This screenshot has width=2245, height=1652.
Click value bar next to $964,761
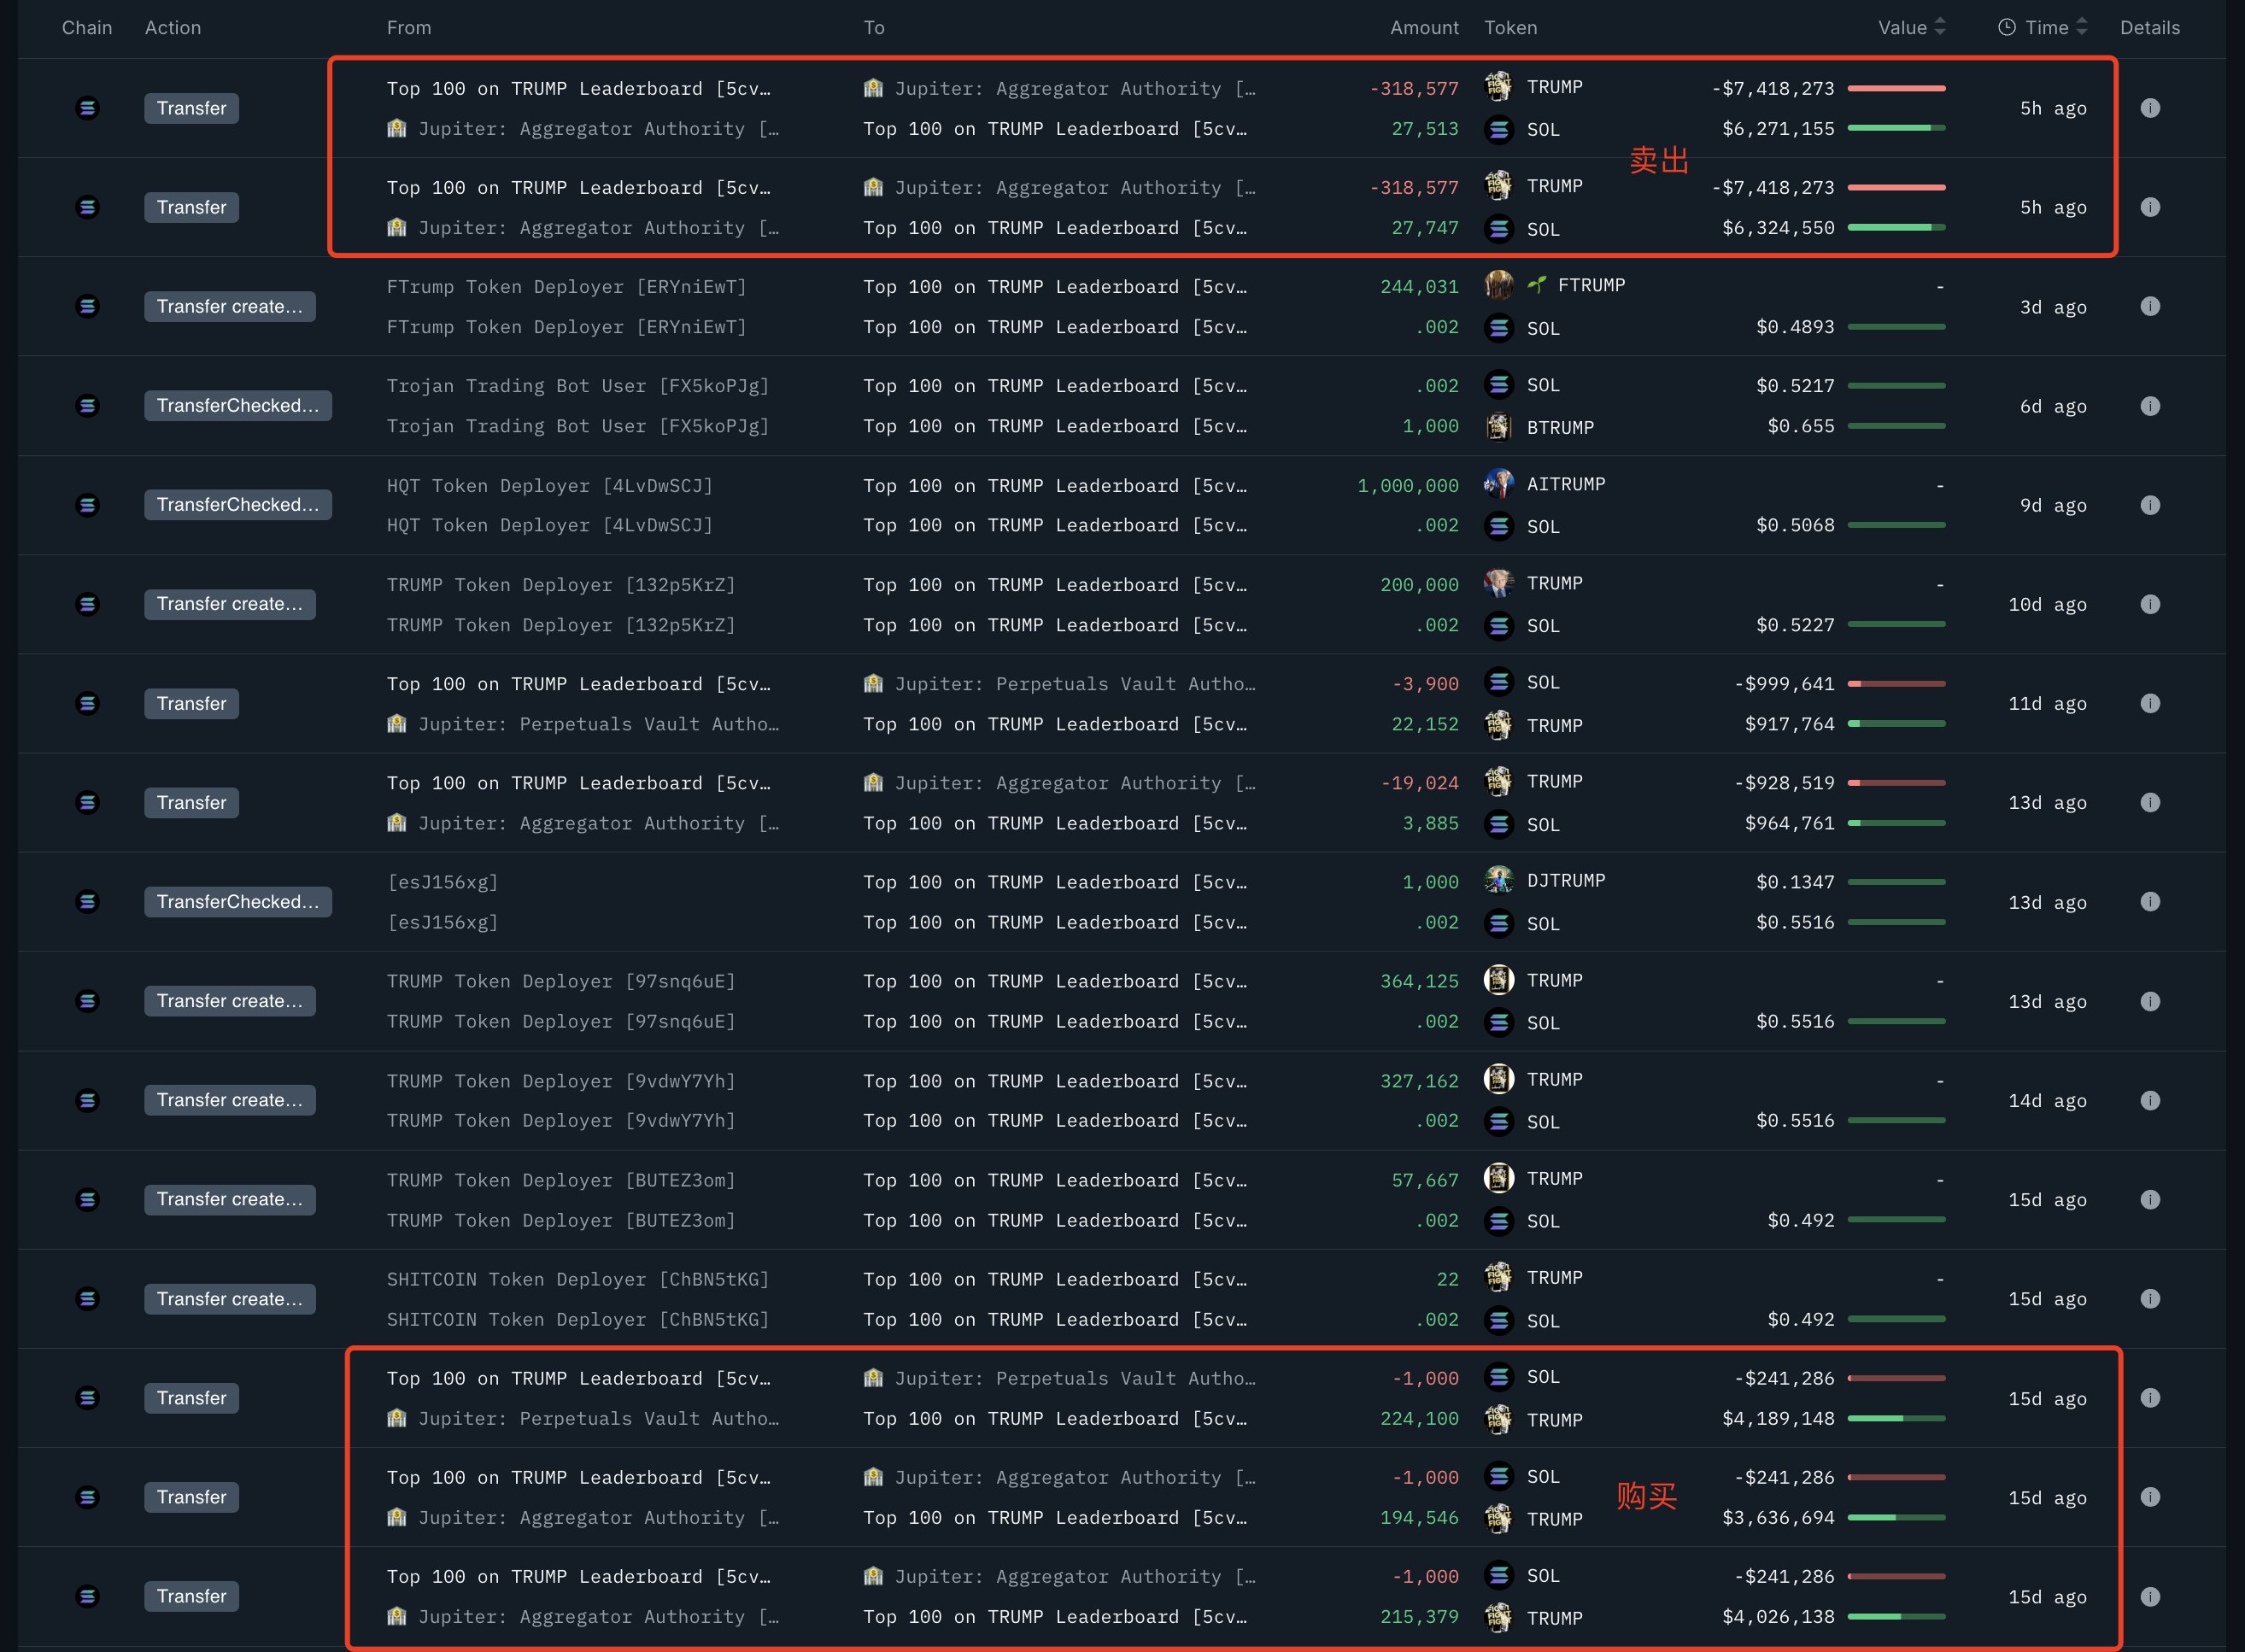[x=1896, y=823]
